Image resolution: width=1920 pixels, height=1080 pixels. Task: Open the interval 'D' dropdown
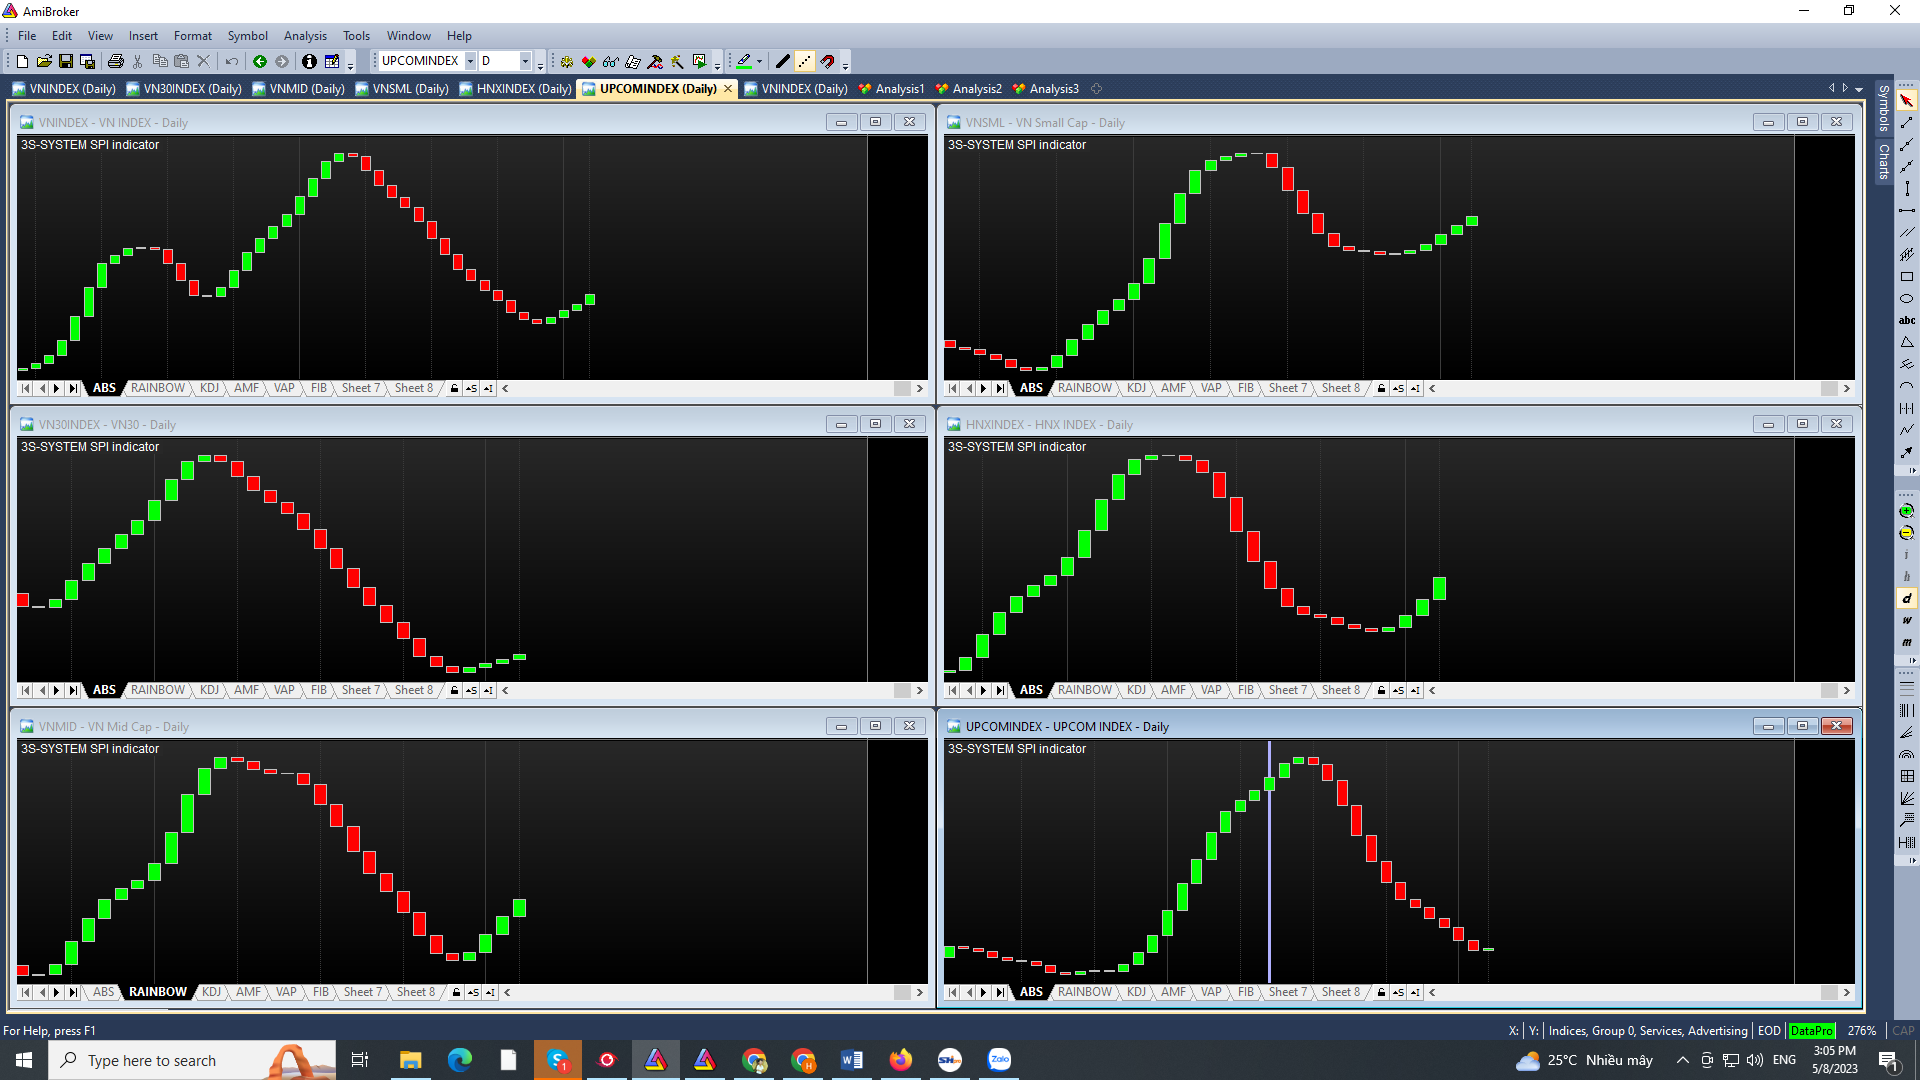(x=525, y=61)
